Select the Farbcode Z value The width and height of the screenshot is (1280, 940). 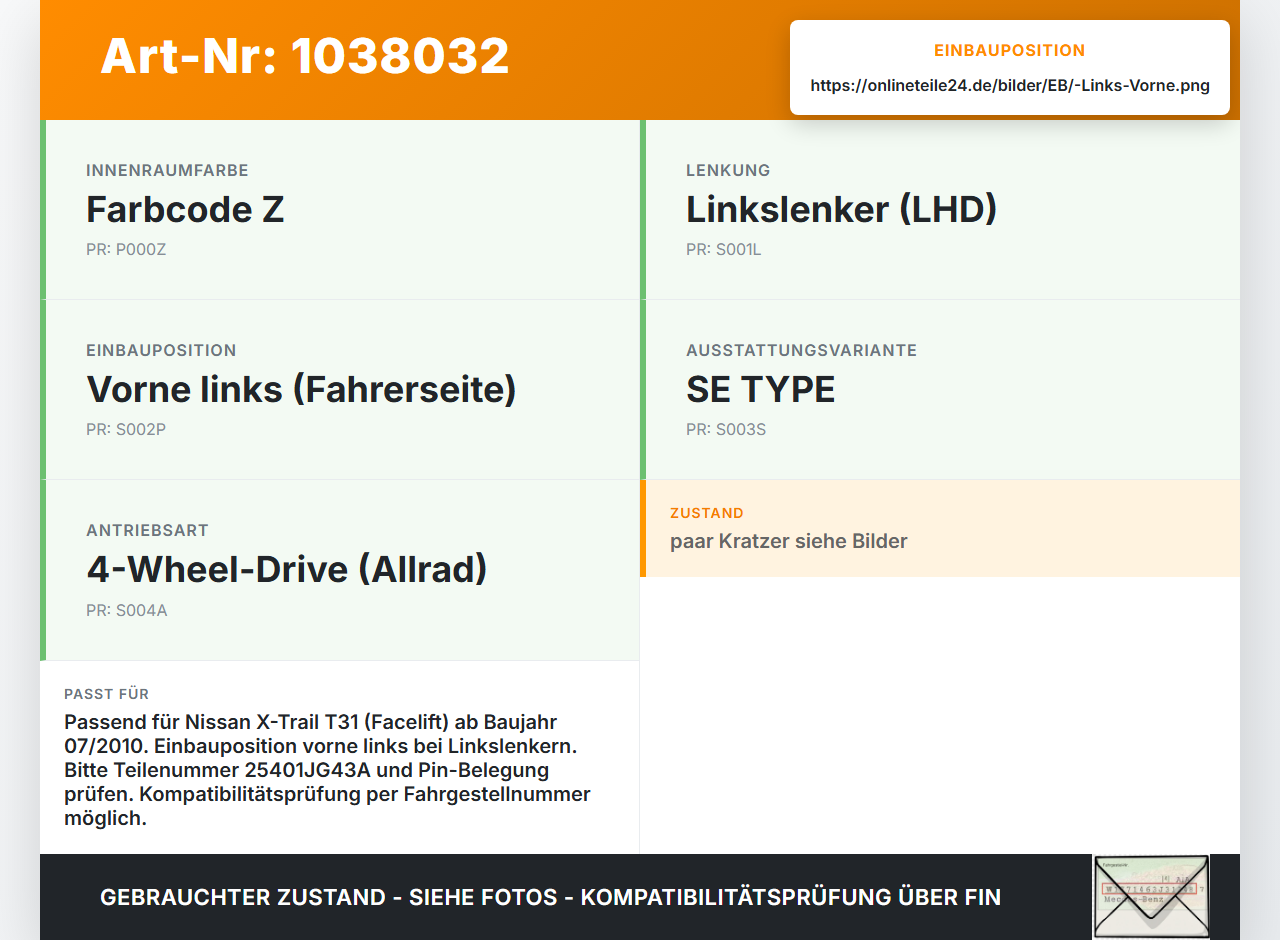point(185,210)
